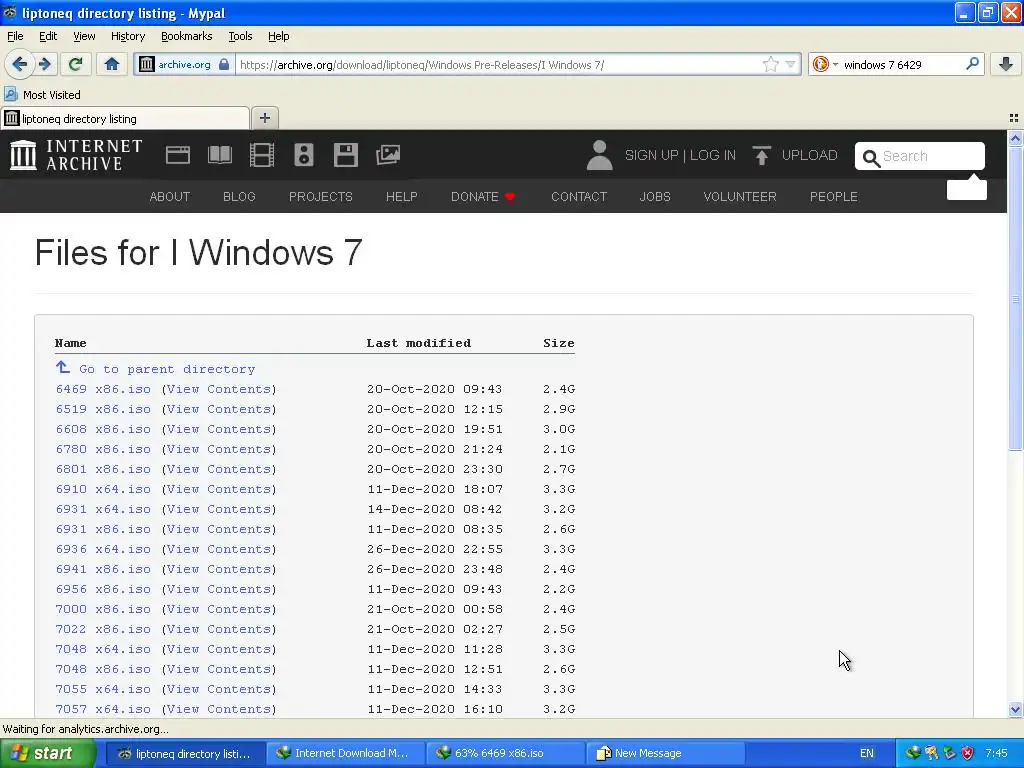Click the parent directory up-arrow icon
Viewport: 1024px width, 768px height.
63,368
